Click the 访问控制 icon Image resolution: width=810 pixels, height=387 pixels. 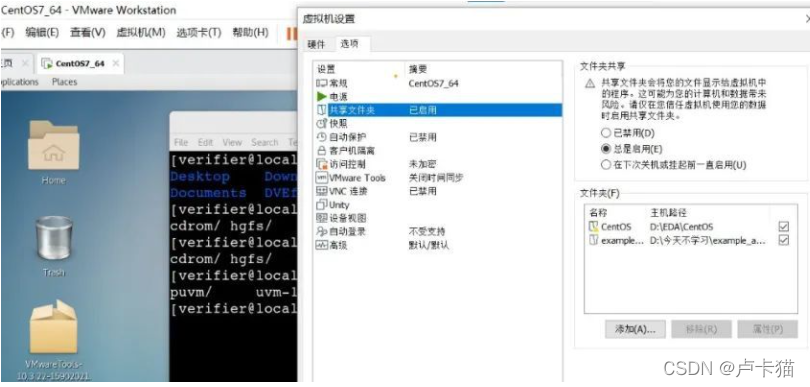point(321,164)
